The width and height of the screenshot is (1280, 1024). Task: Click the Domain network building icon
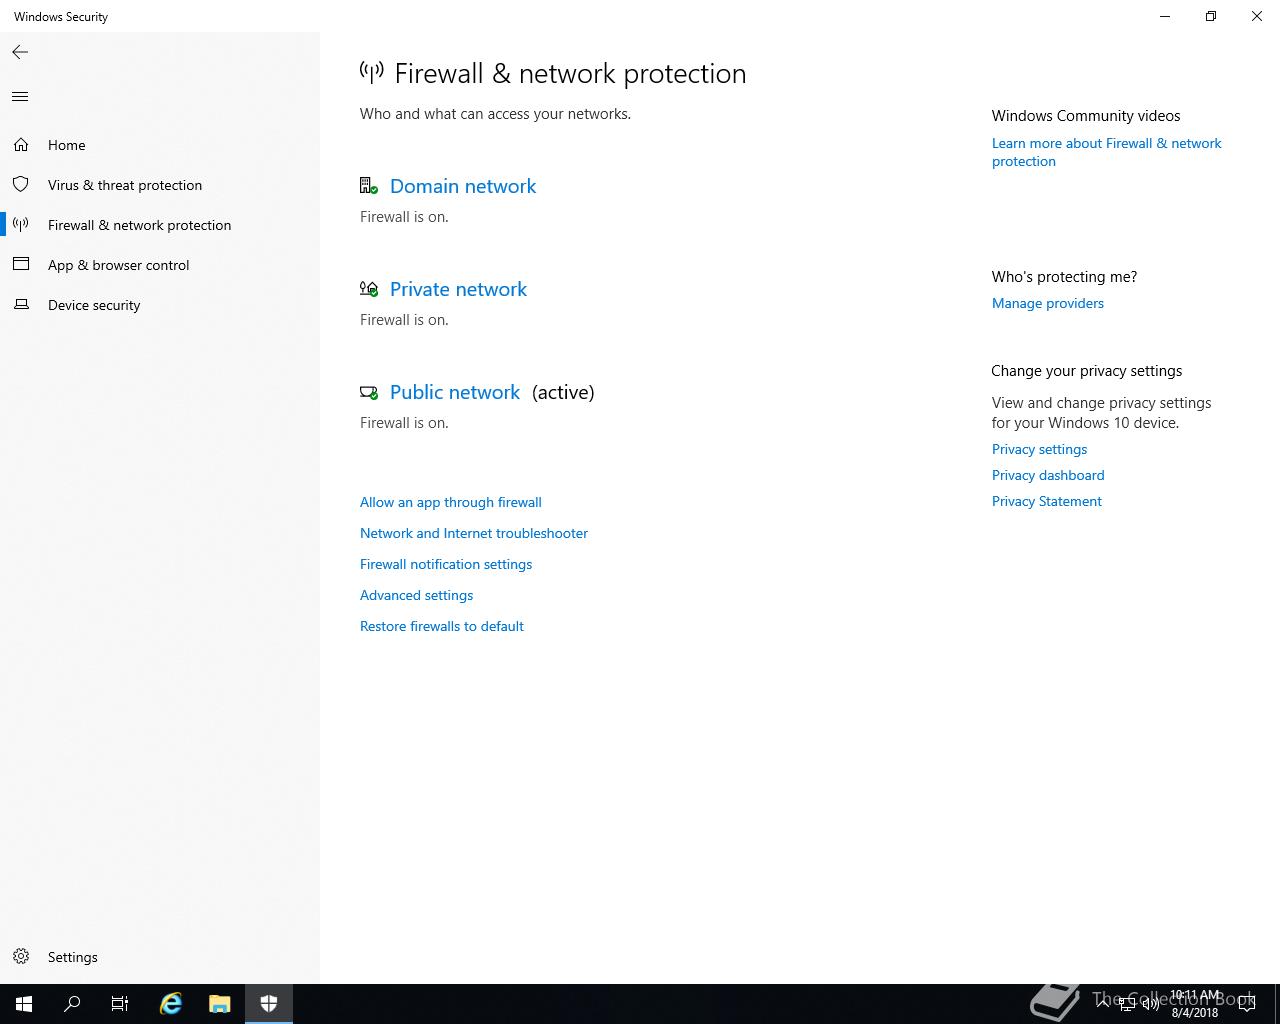[x=369, y=186]
